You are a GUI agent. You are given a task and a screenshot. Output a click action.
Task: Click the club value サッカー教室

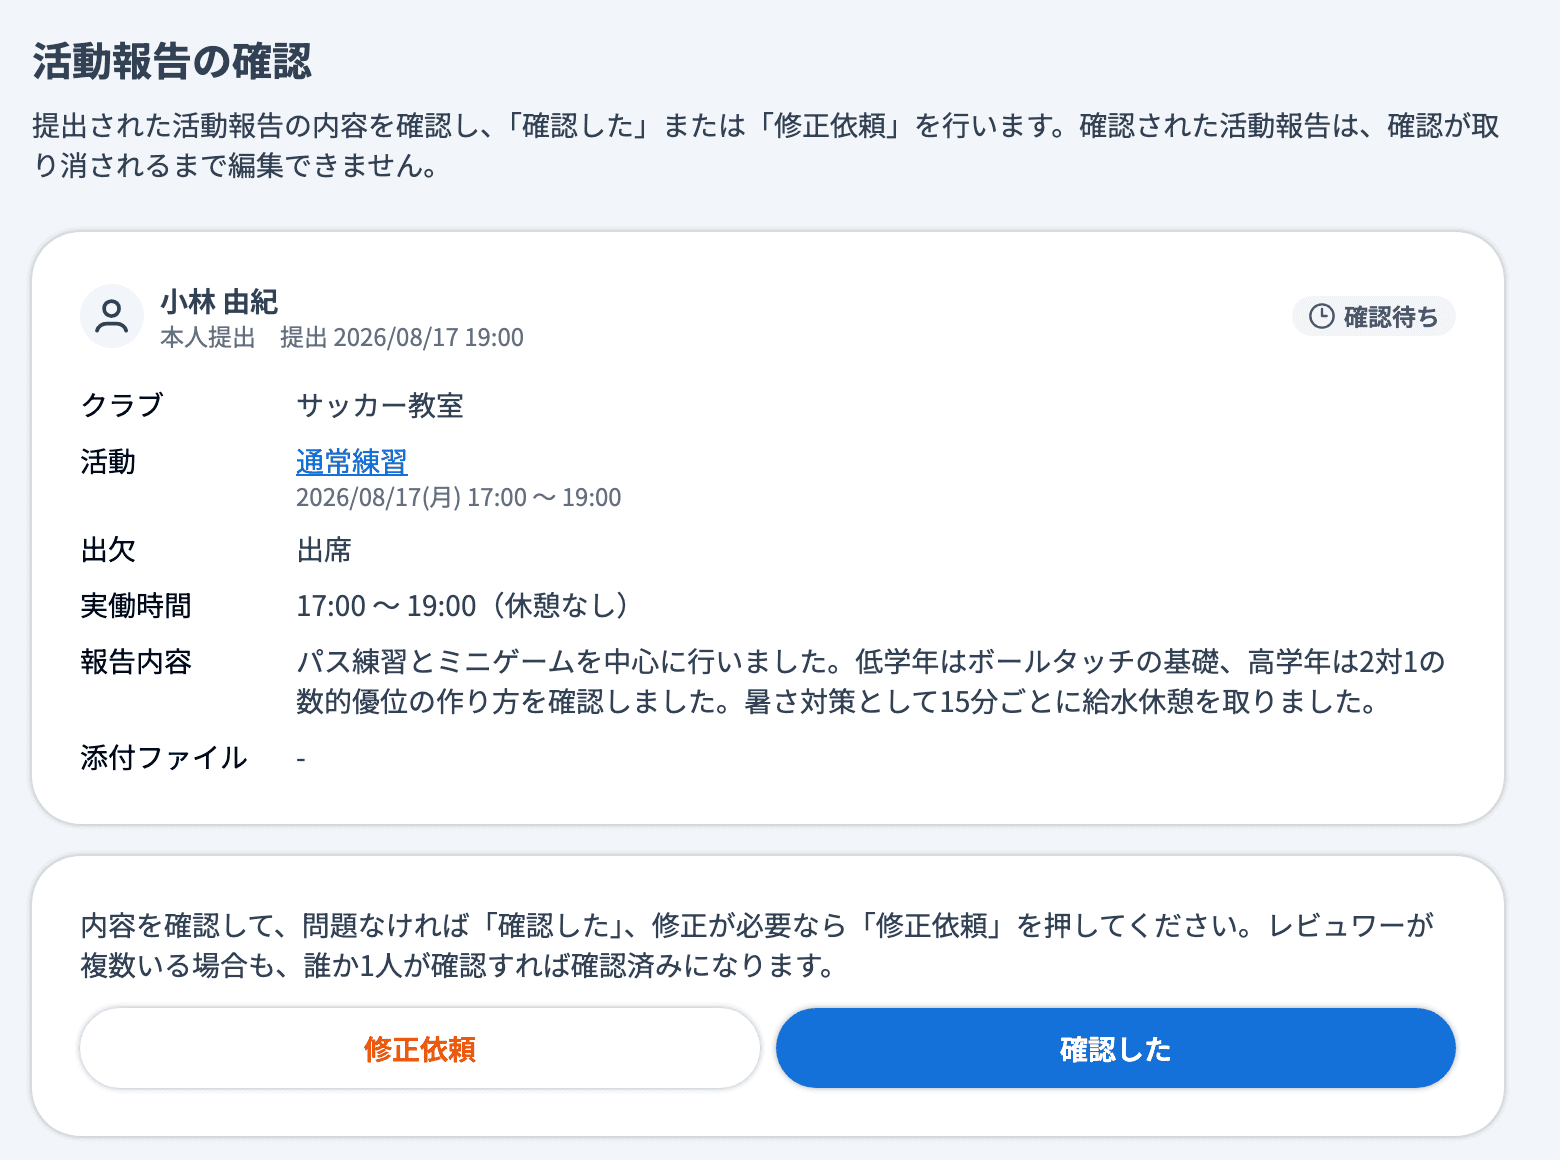[x=380, y=406]
